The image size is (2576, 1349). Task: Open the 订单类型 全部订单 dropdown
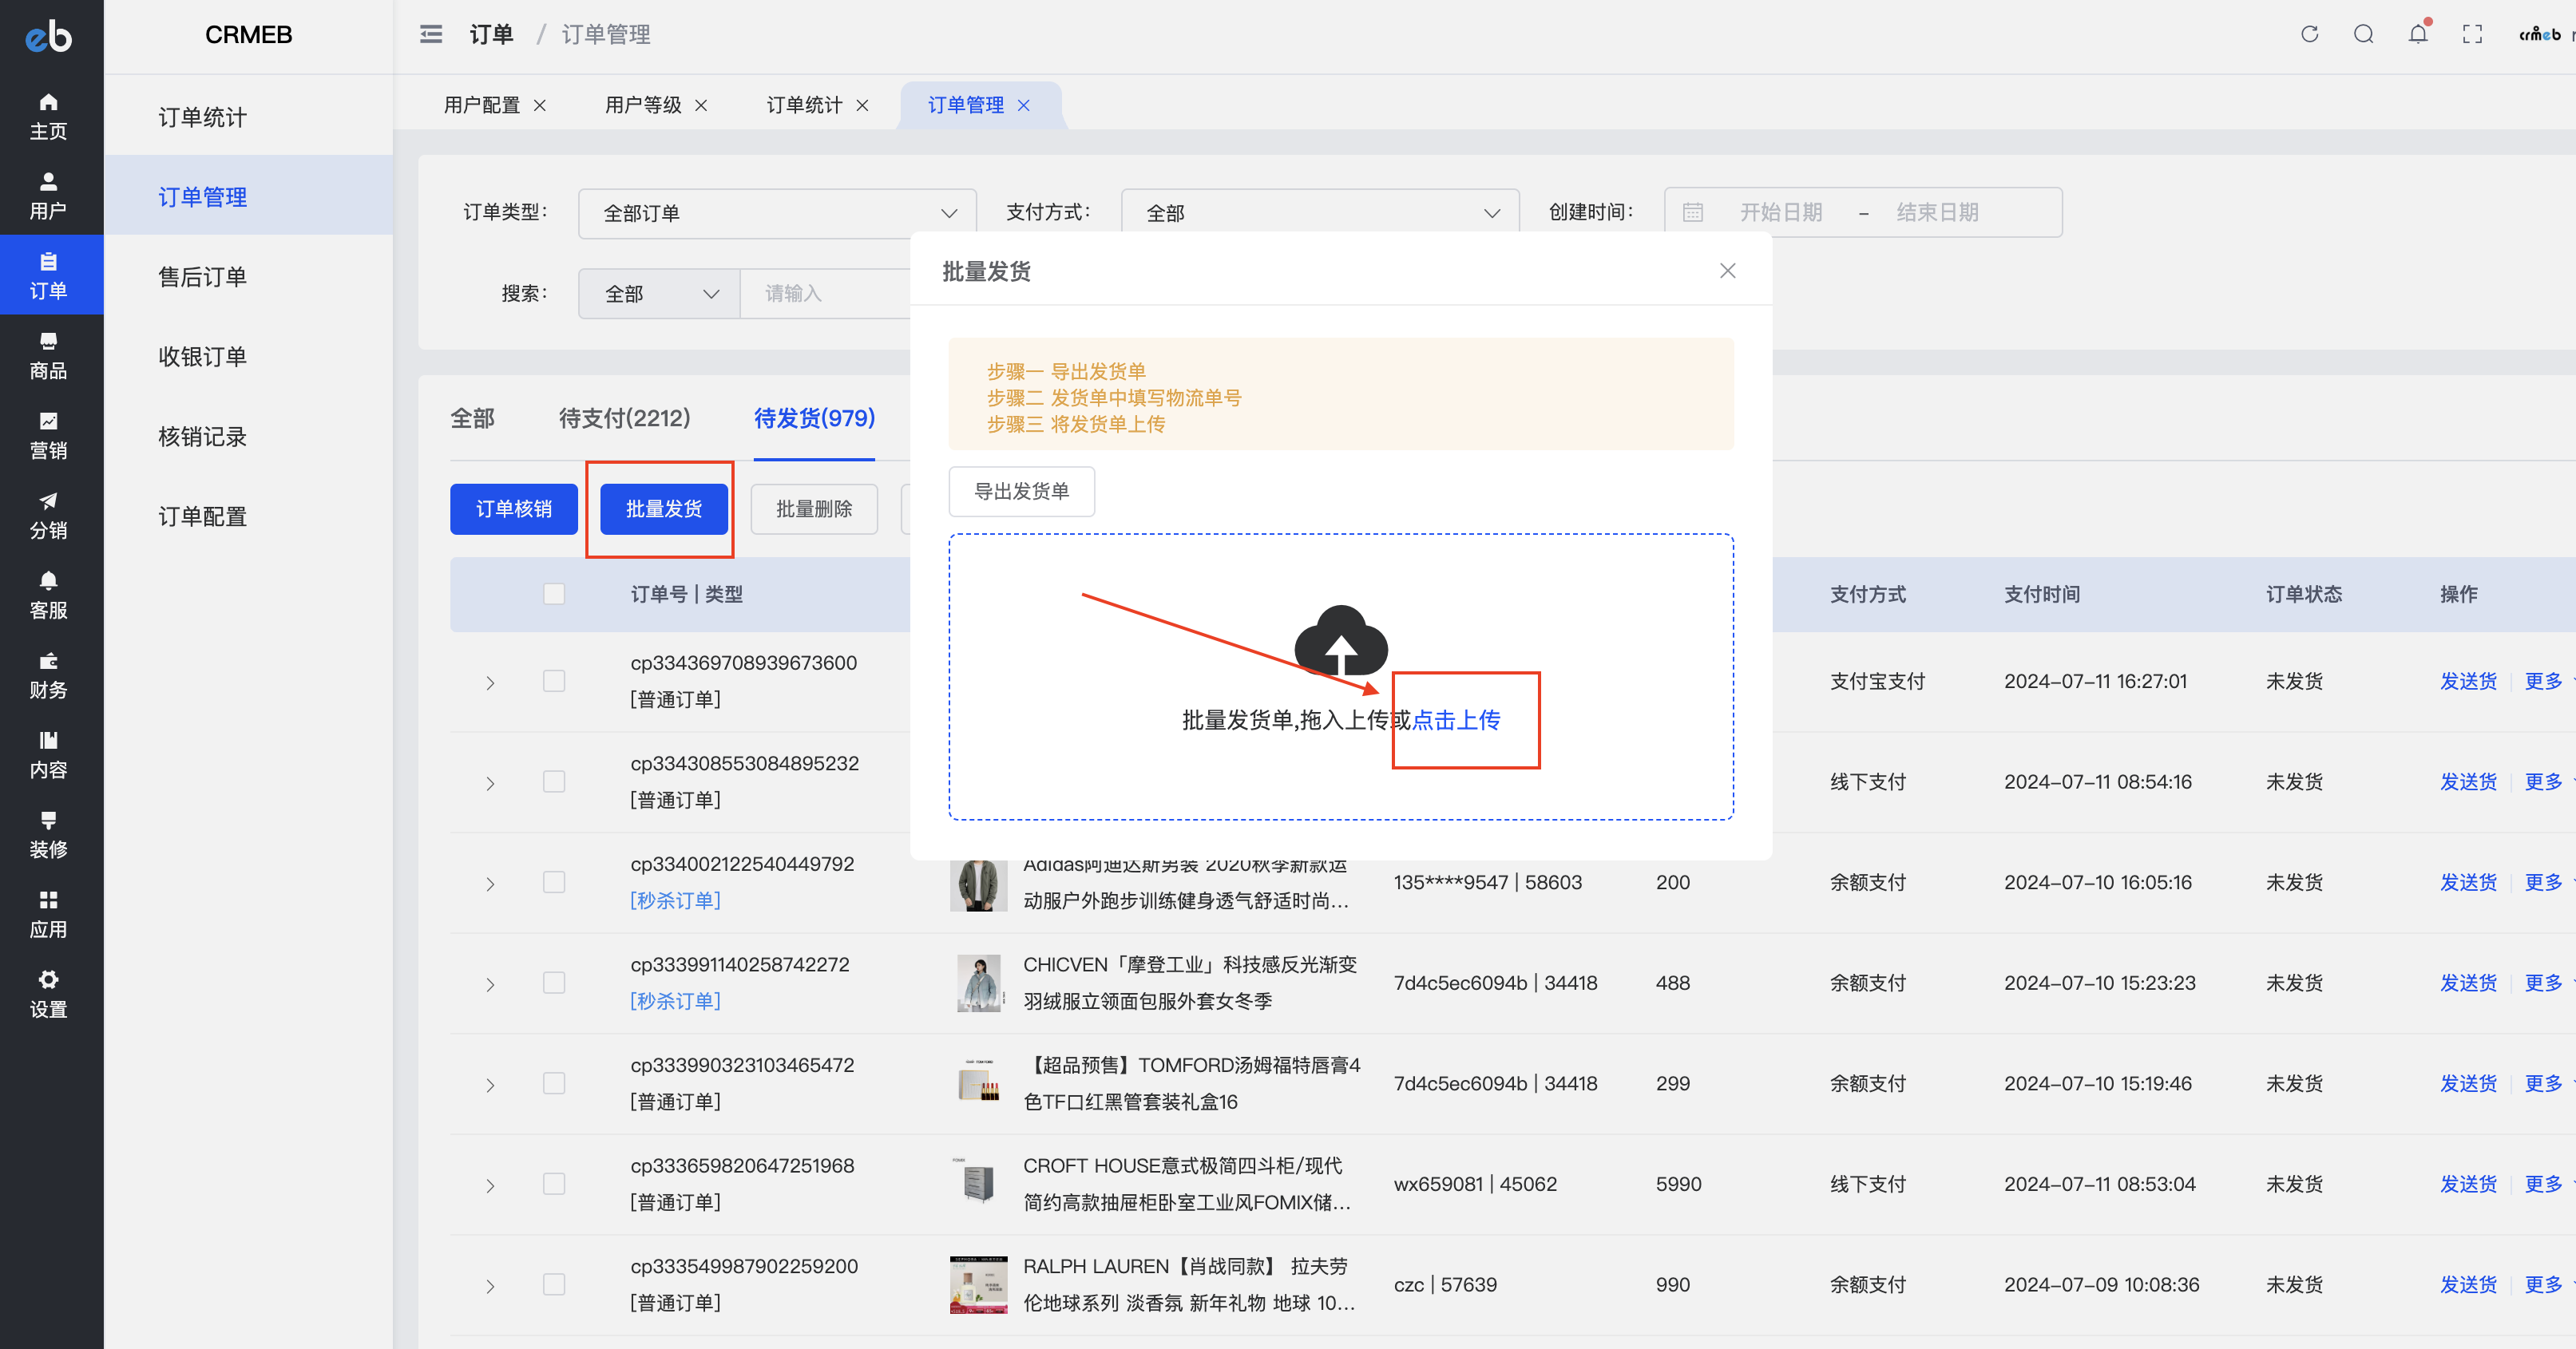776,213
